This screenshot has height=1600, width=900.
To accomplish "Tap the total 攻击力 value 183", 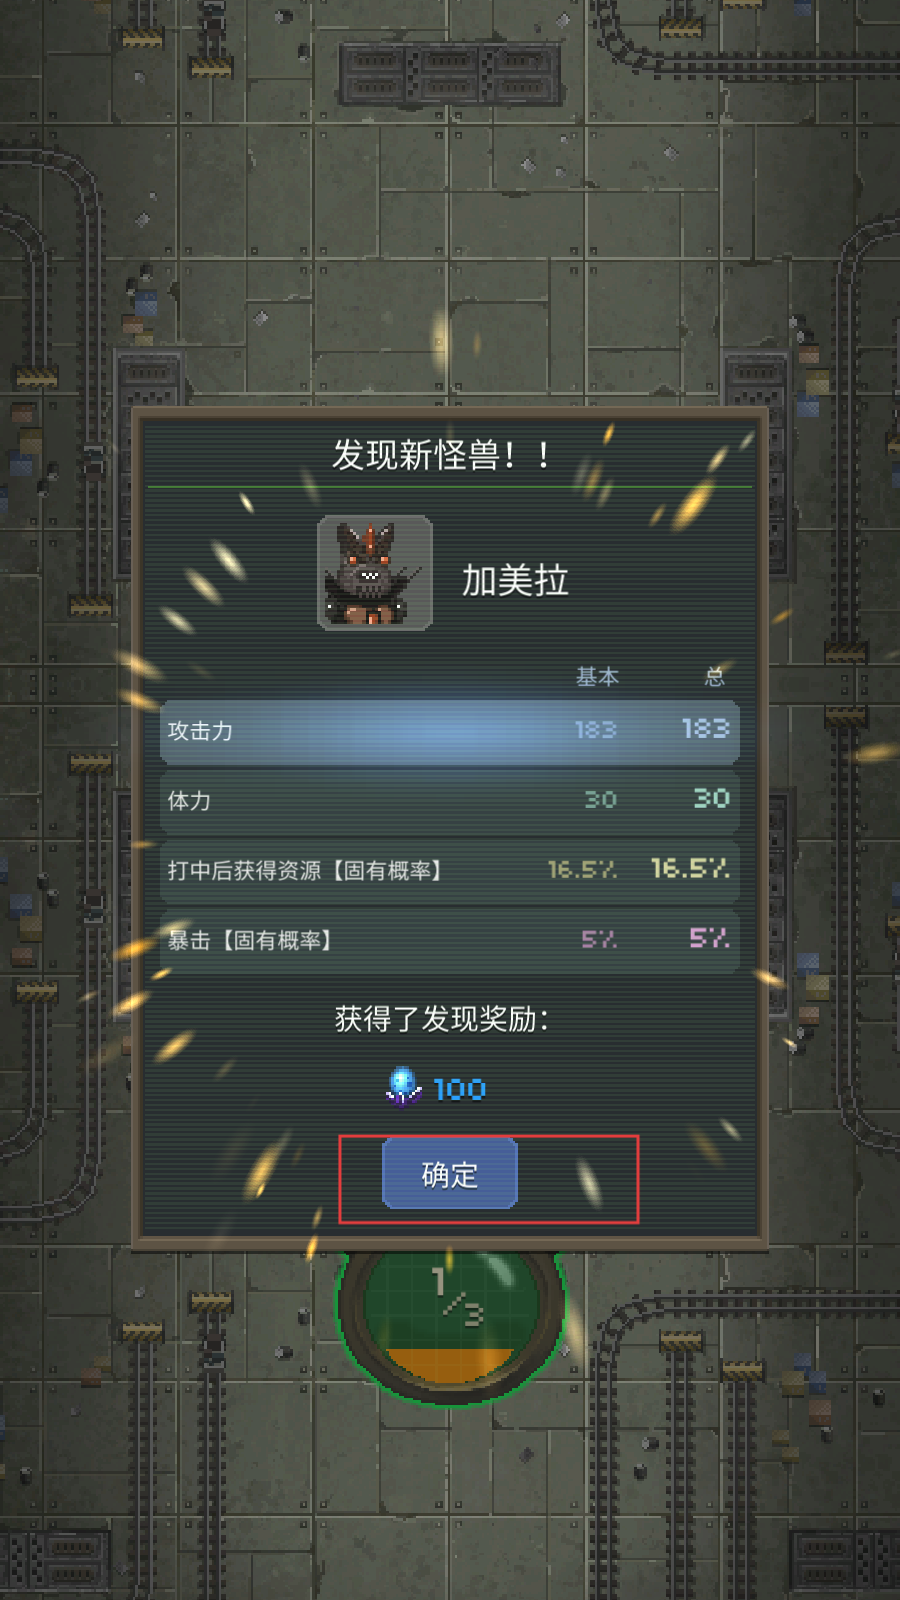I will coord(705,728).
